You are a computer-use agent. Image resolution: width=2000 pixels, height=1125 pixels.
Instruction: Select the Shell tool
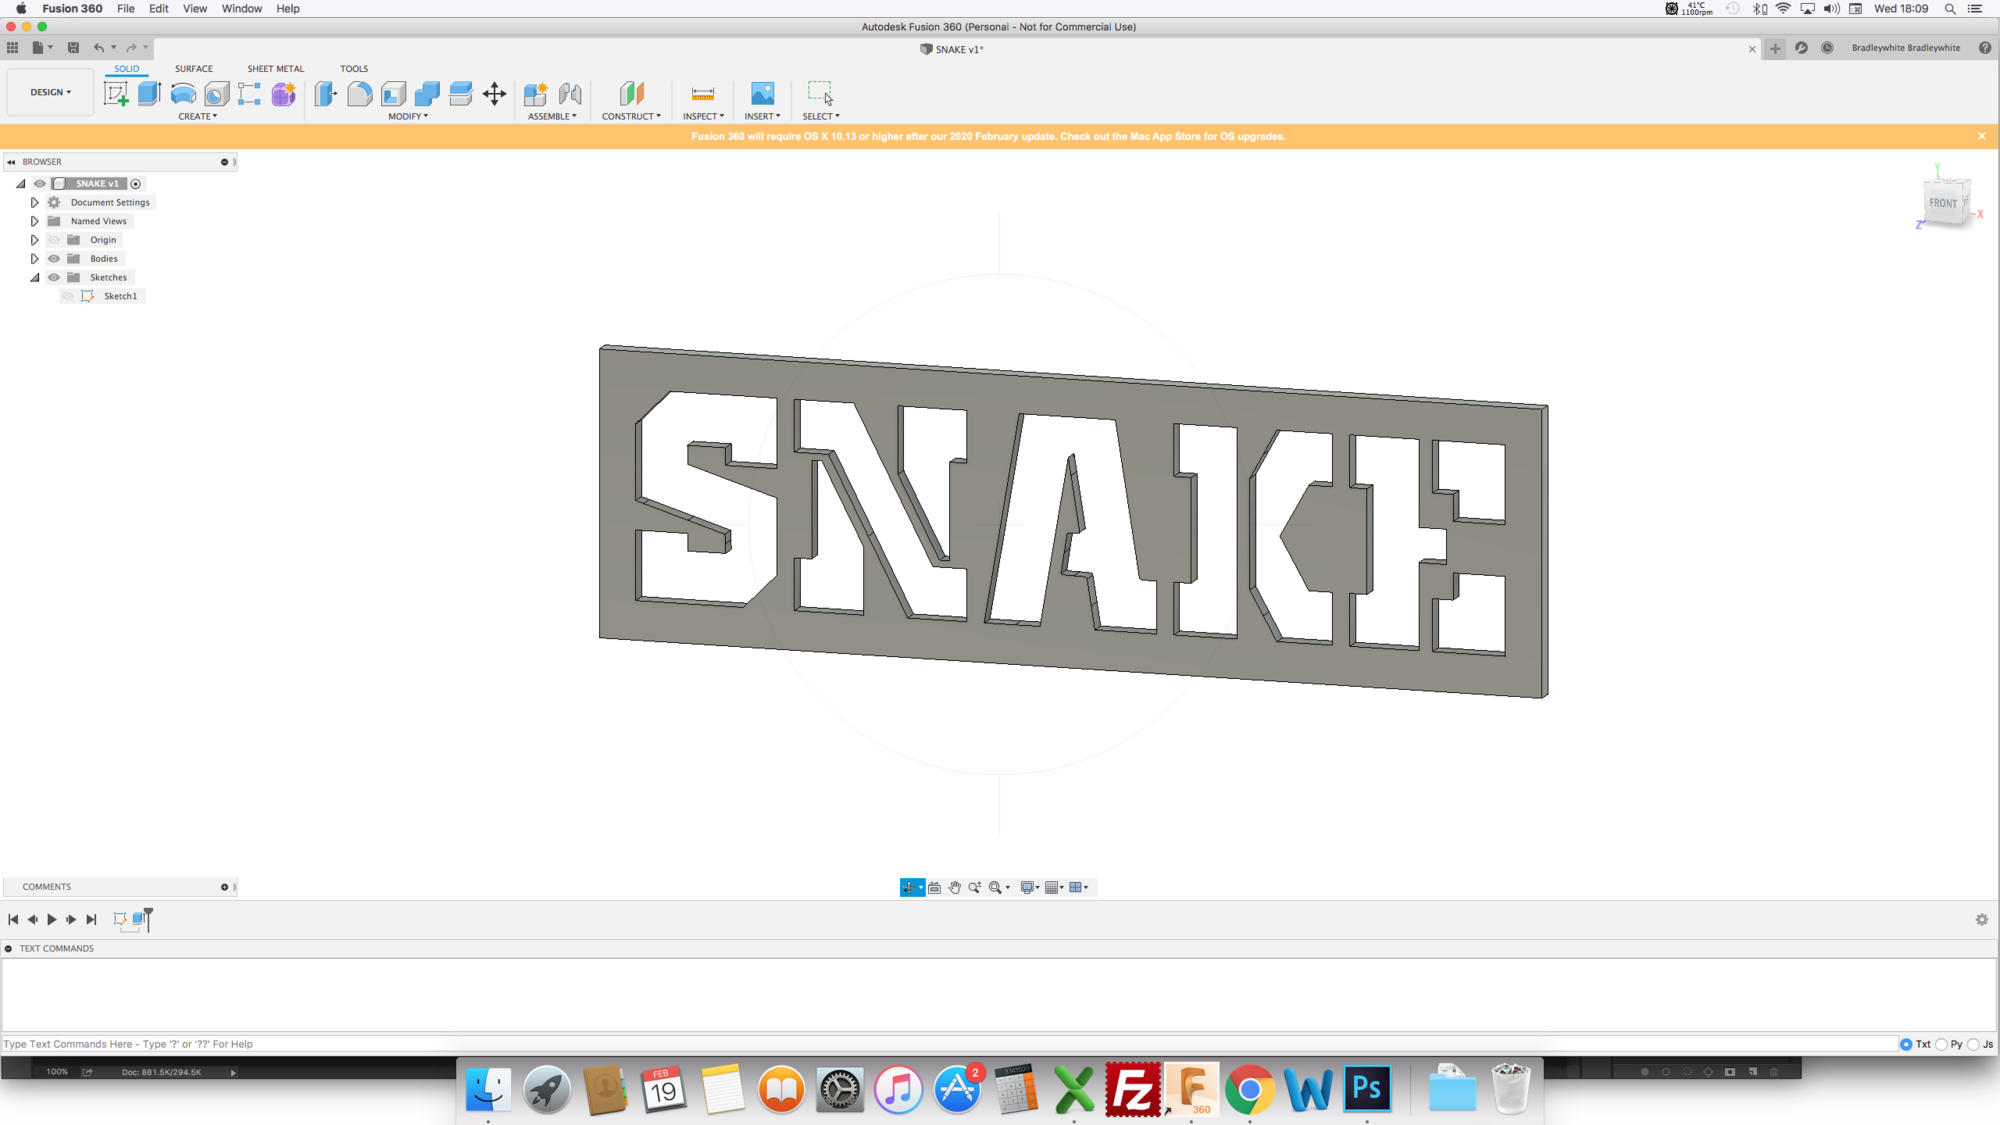click(393, 94)
